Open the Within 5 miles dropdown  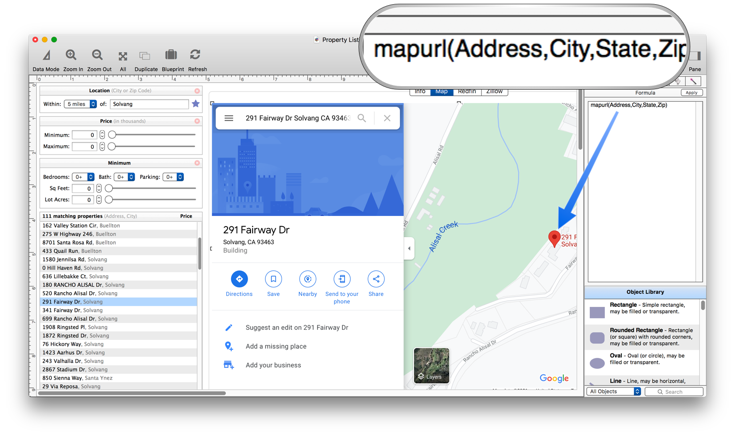(x=80, y=104)
